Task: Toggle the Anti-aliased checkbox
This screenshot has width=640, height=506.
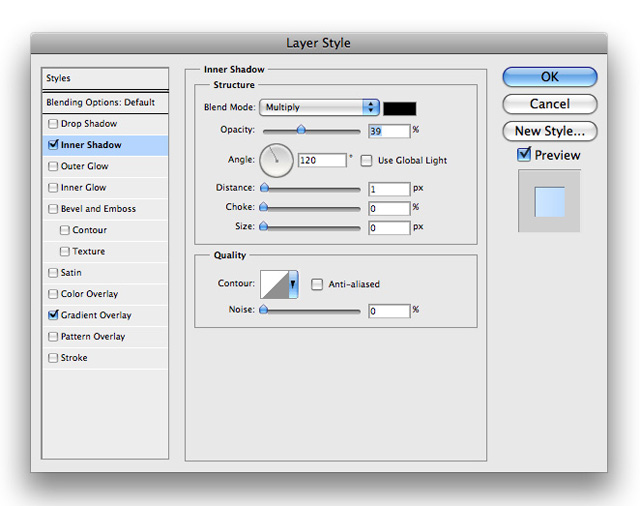Action: 317,284
